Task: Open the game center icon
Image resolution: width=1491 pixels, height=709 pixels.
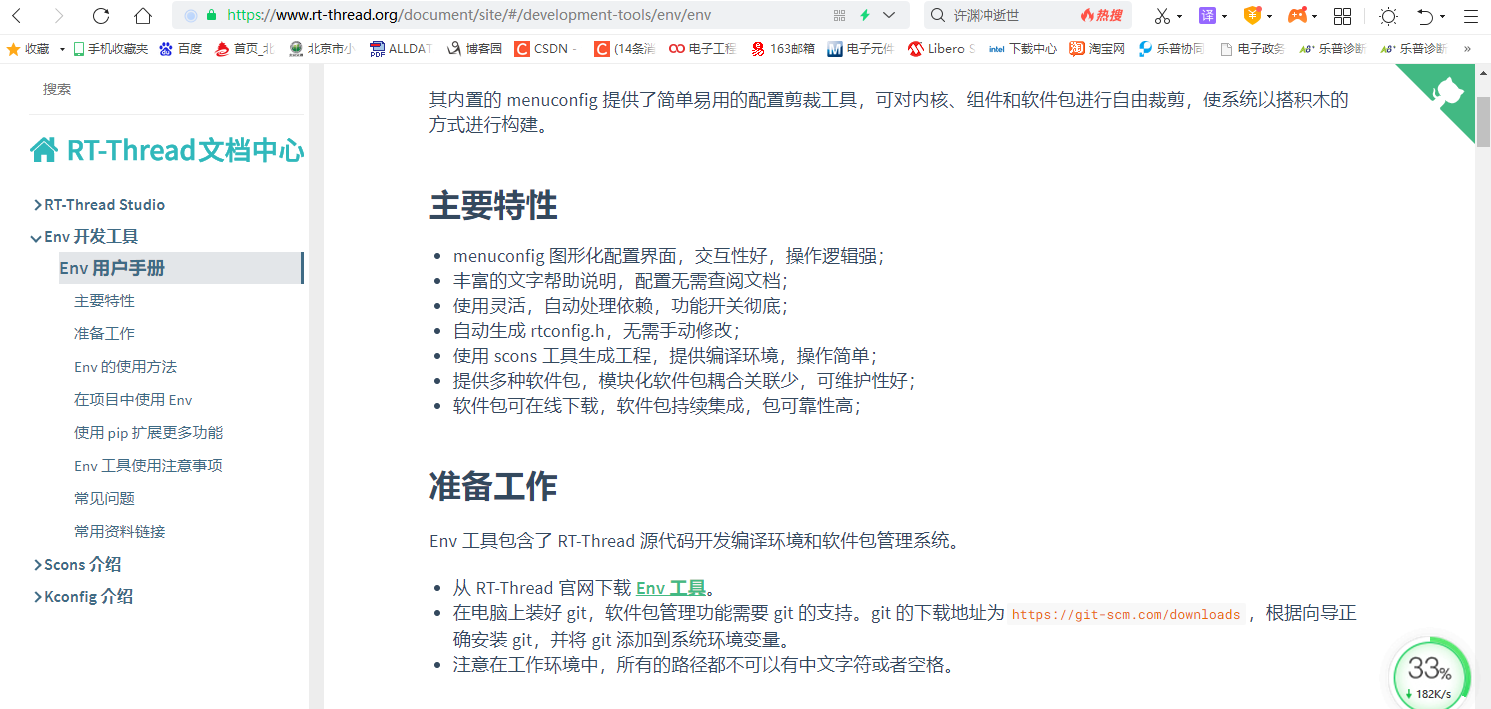Action: click(x=1297, y=16)
